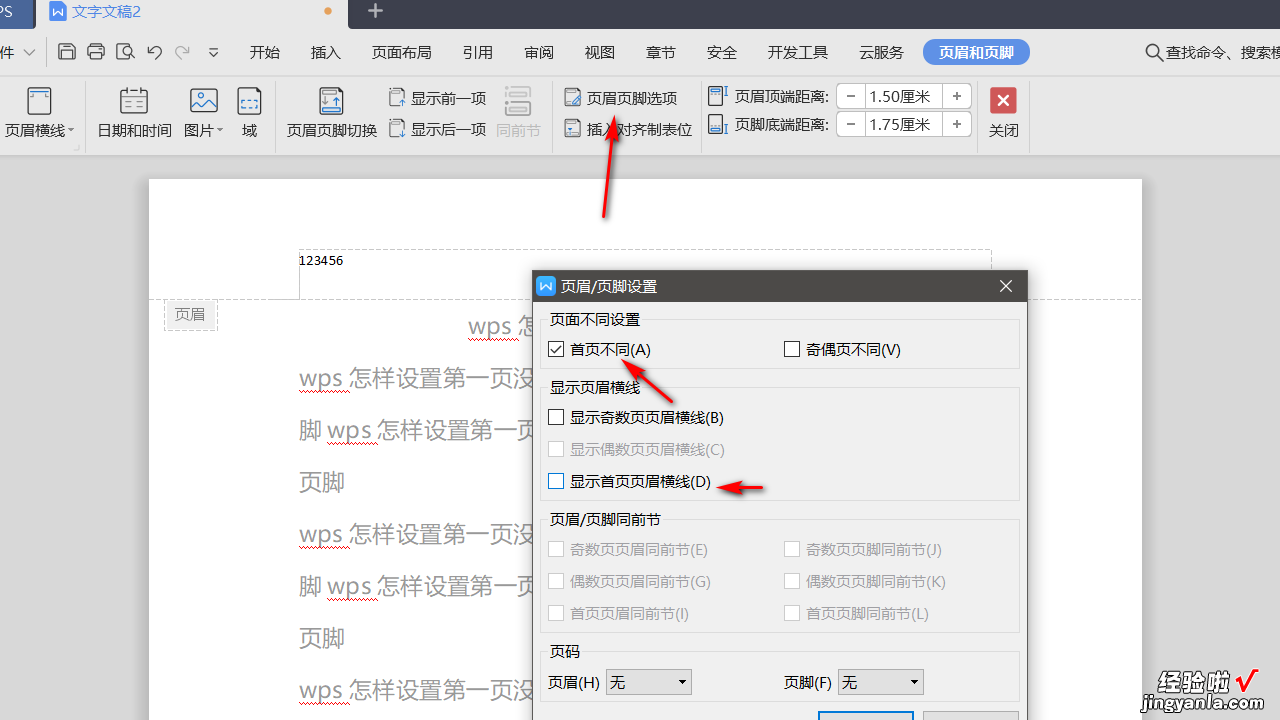Increase 页眉顶端距离 with plus button
The height and width of the screenshot is (720, 1280).
pos(957,96)
